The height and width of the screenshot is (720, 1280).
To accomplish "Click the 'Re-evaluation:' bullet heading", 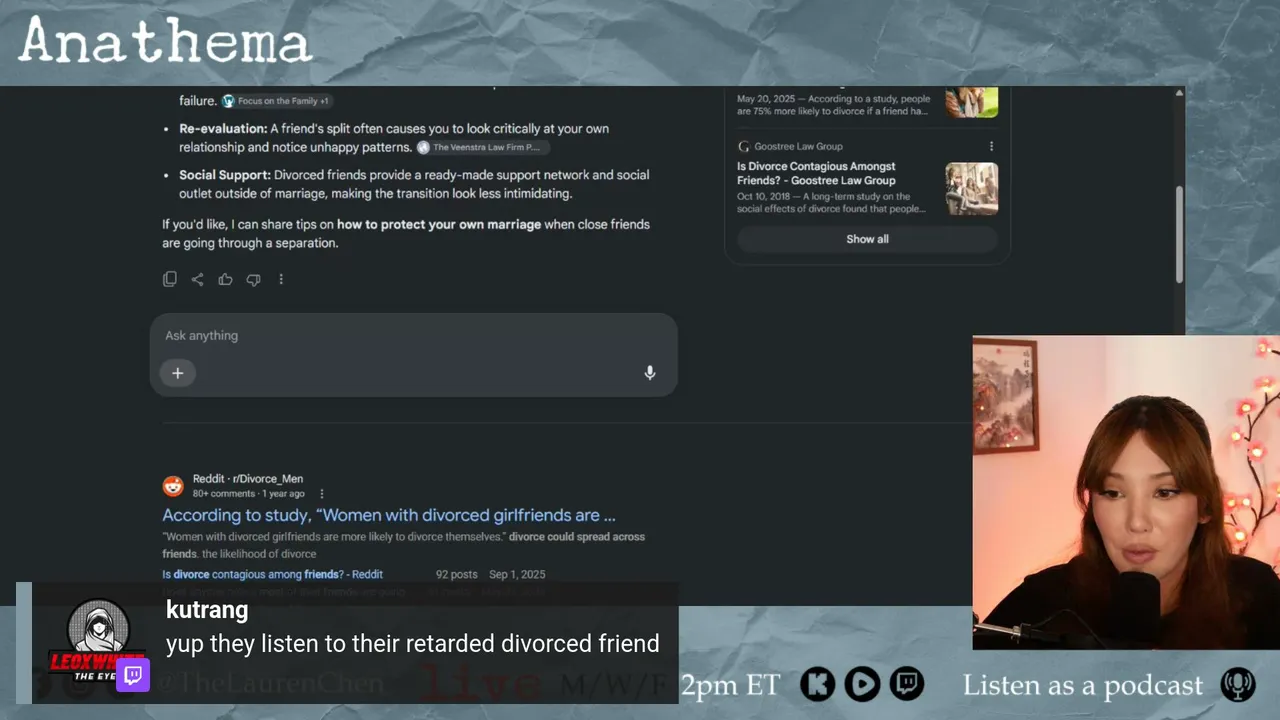I will (x=223, y=129).
